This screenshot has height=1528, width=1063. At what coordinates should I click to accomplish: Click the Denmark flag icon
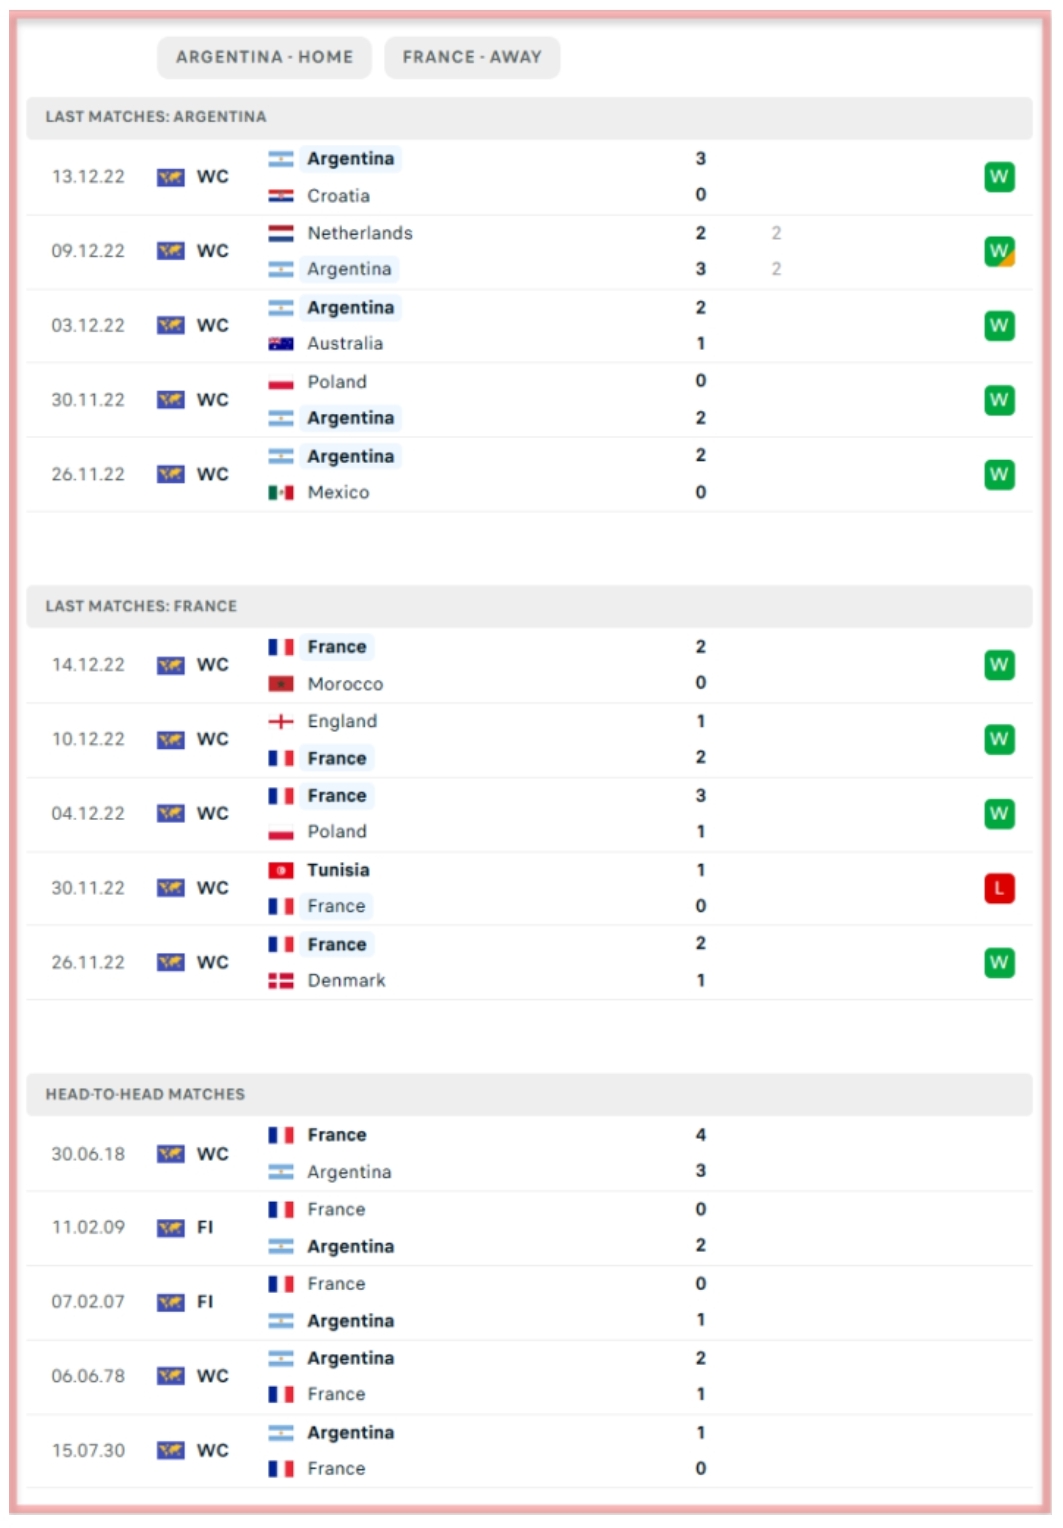click(281, 981)
